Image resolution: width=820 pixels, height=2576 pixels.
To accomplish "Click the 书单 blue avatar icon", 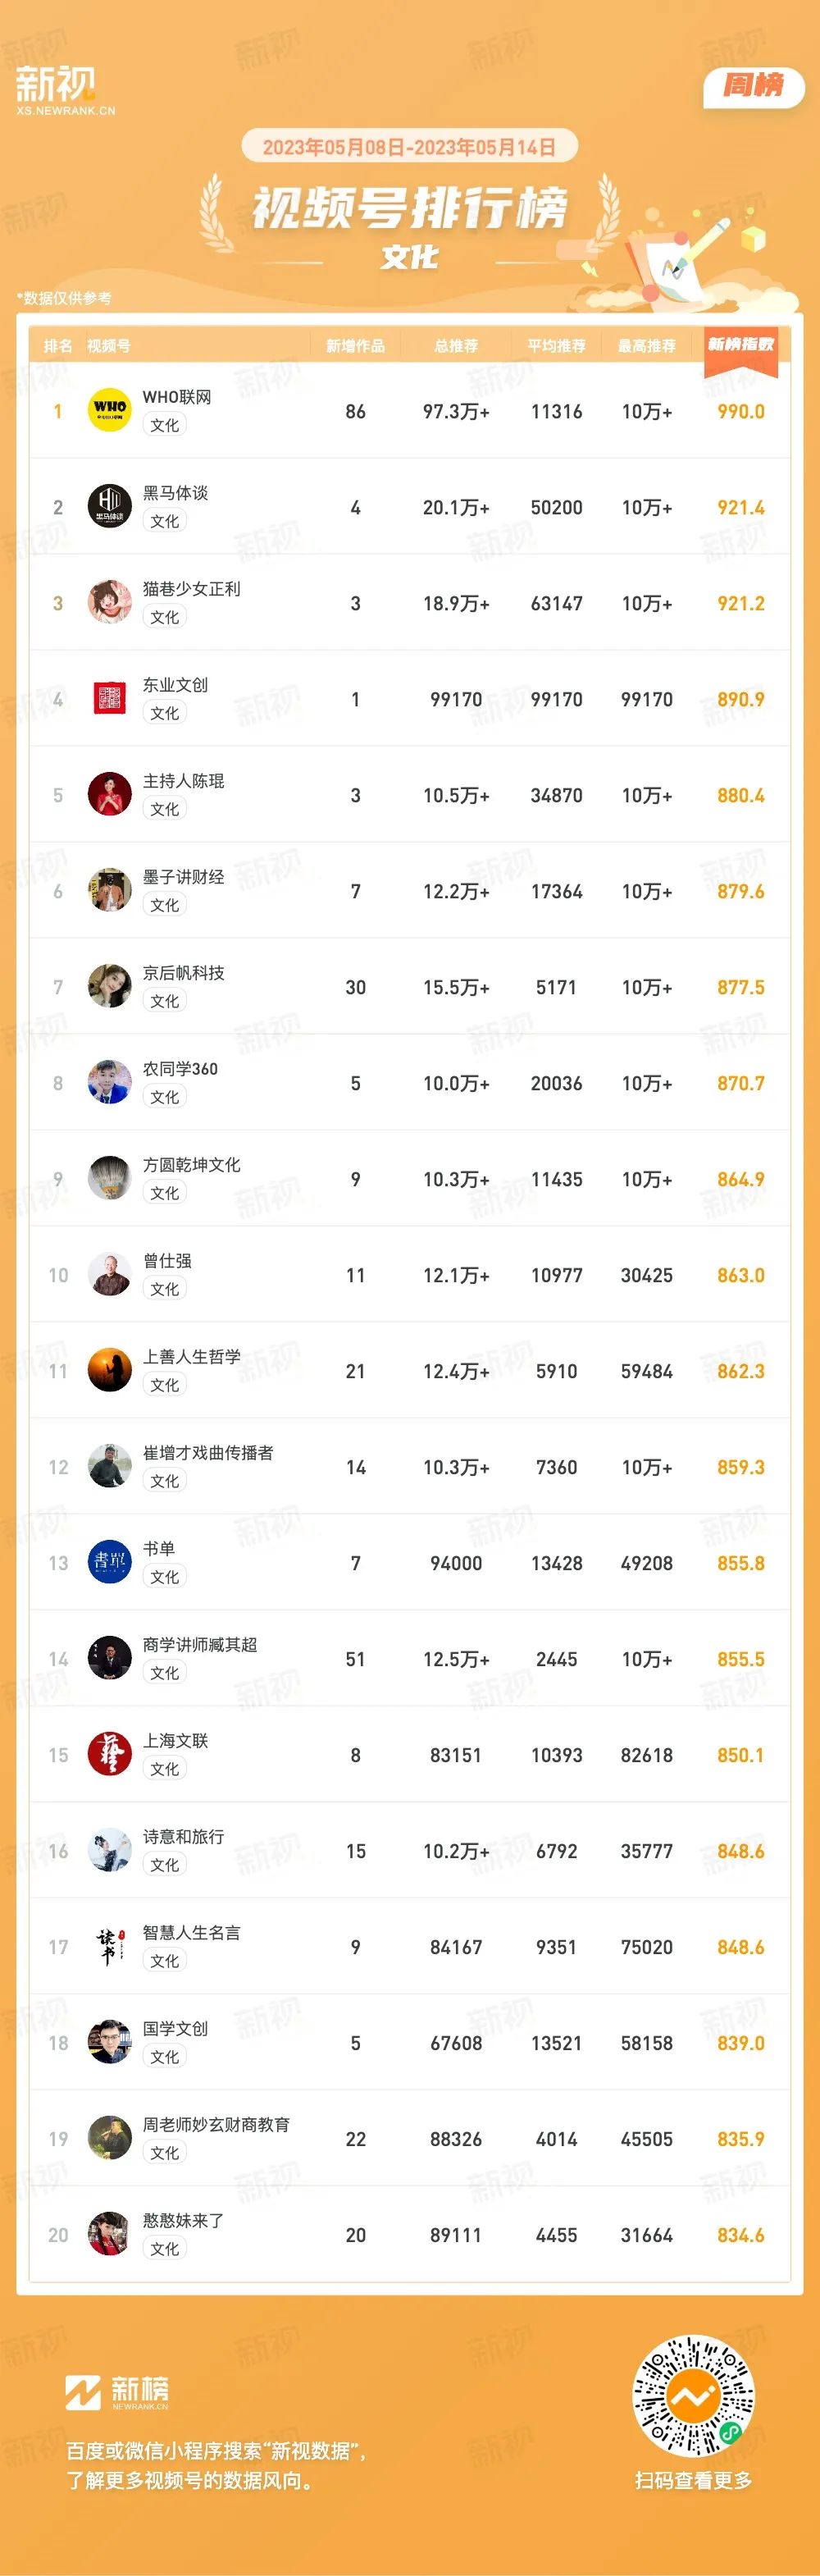I will coord(110,1562).
